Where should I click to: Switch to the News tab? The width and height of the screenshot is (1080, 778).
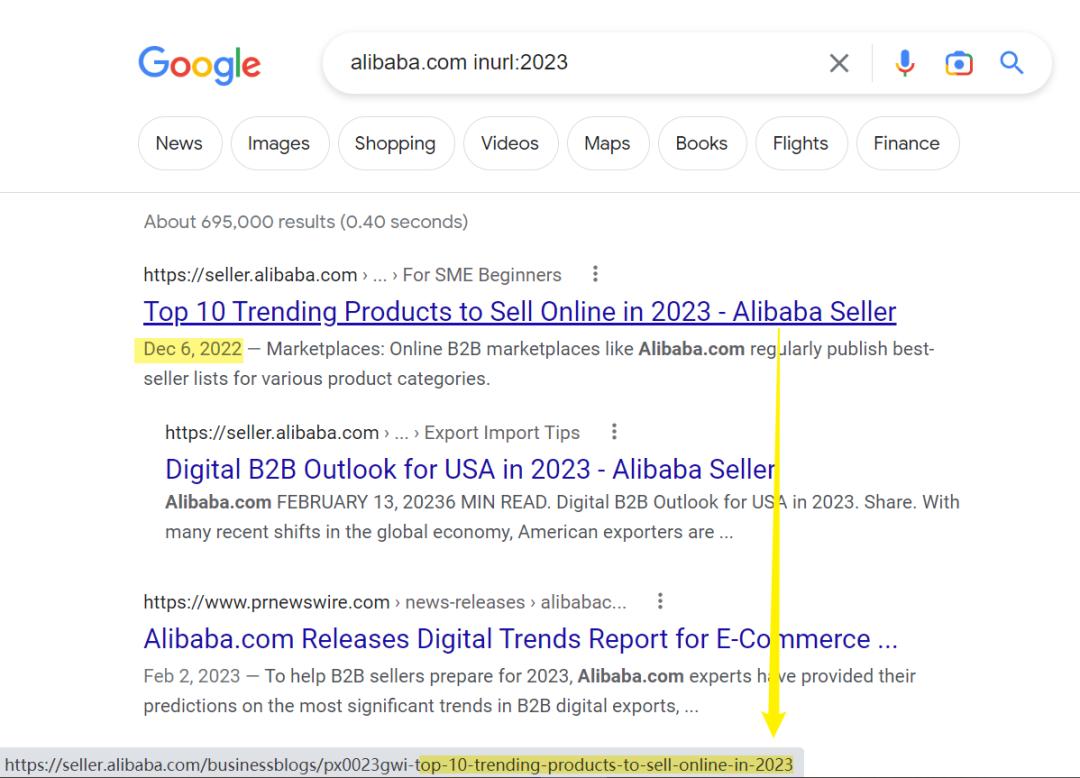point(179,143)
